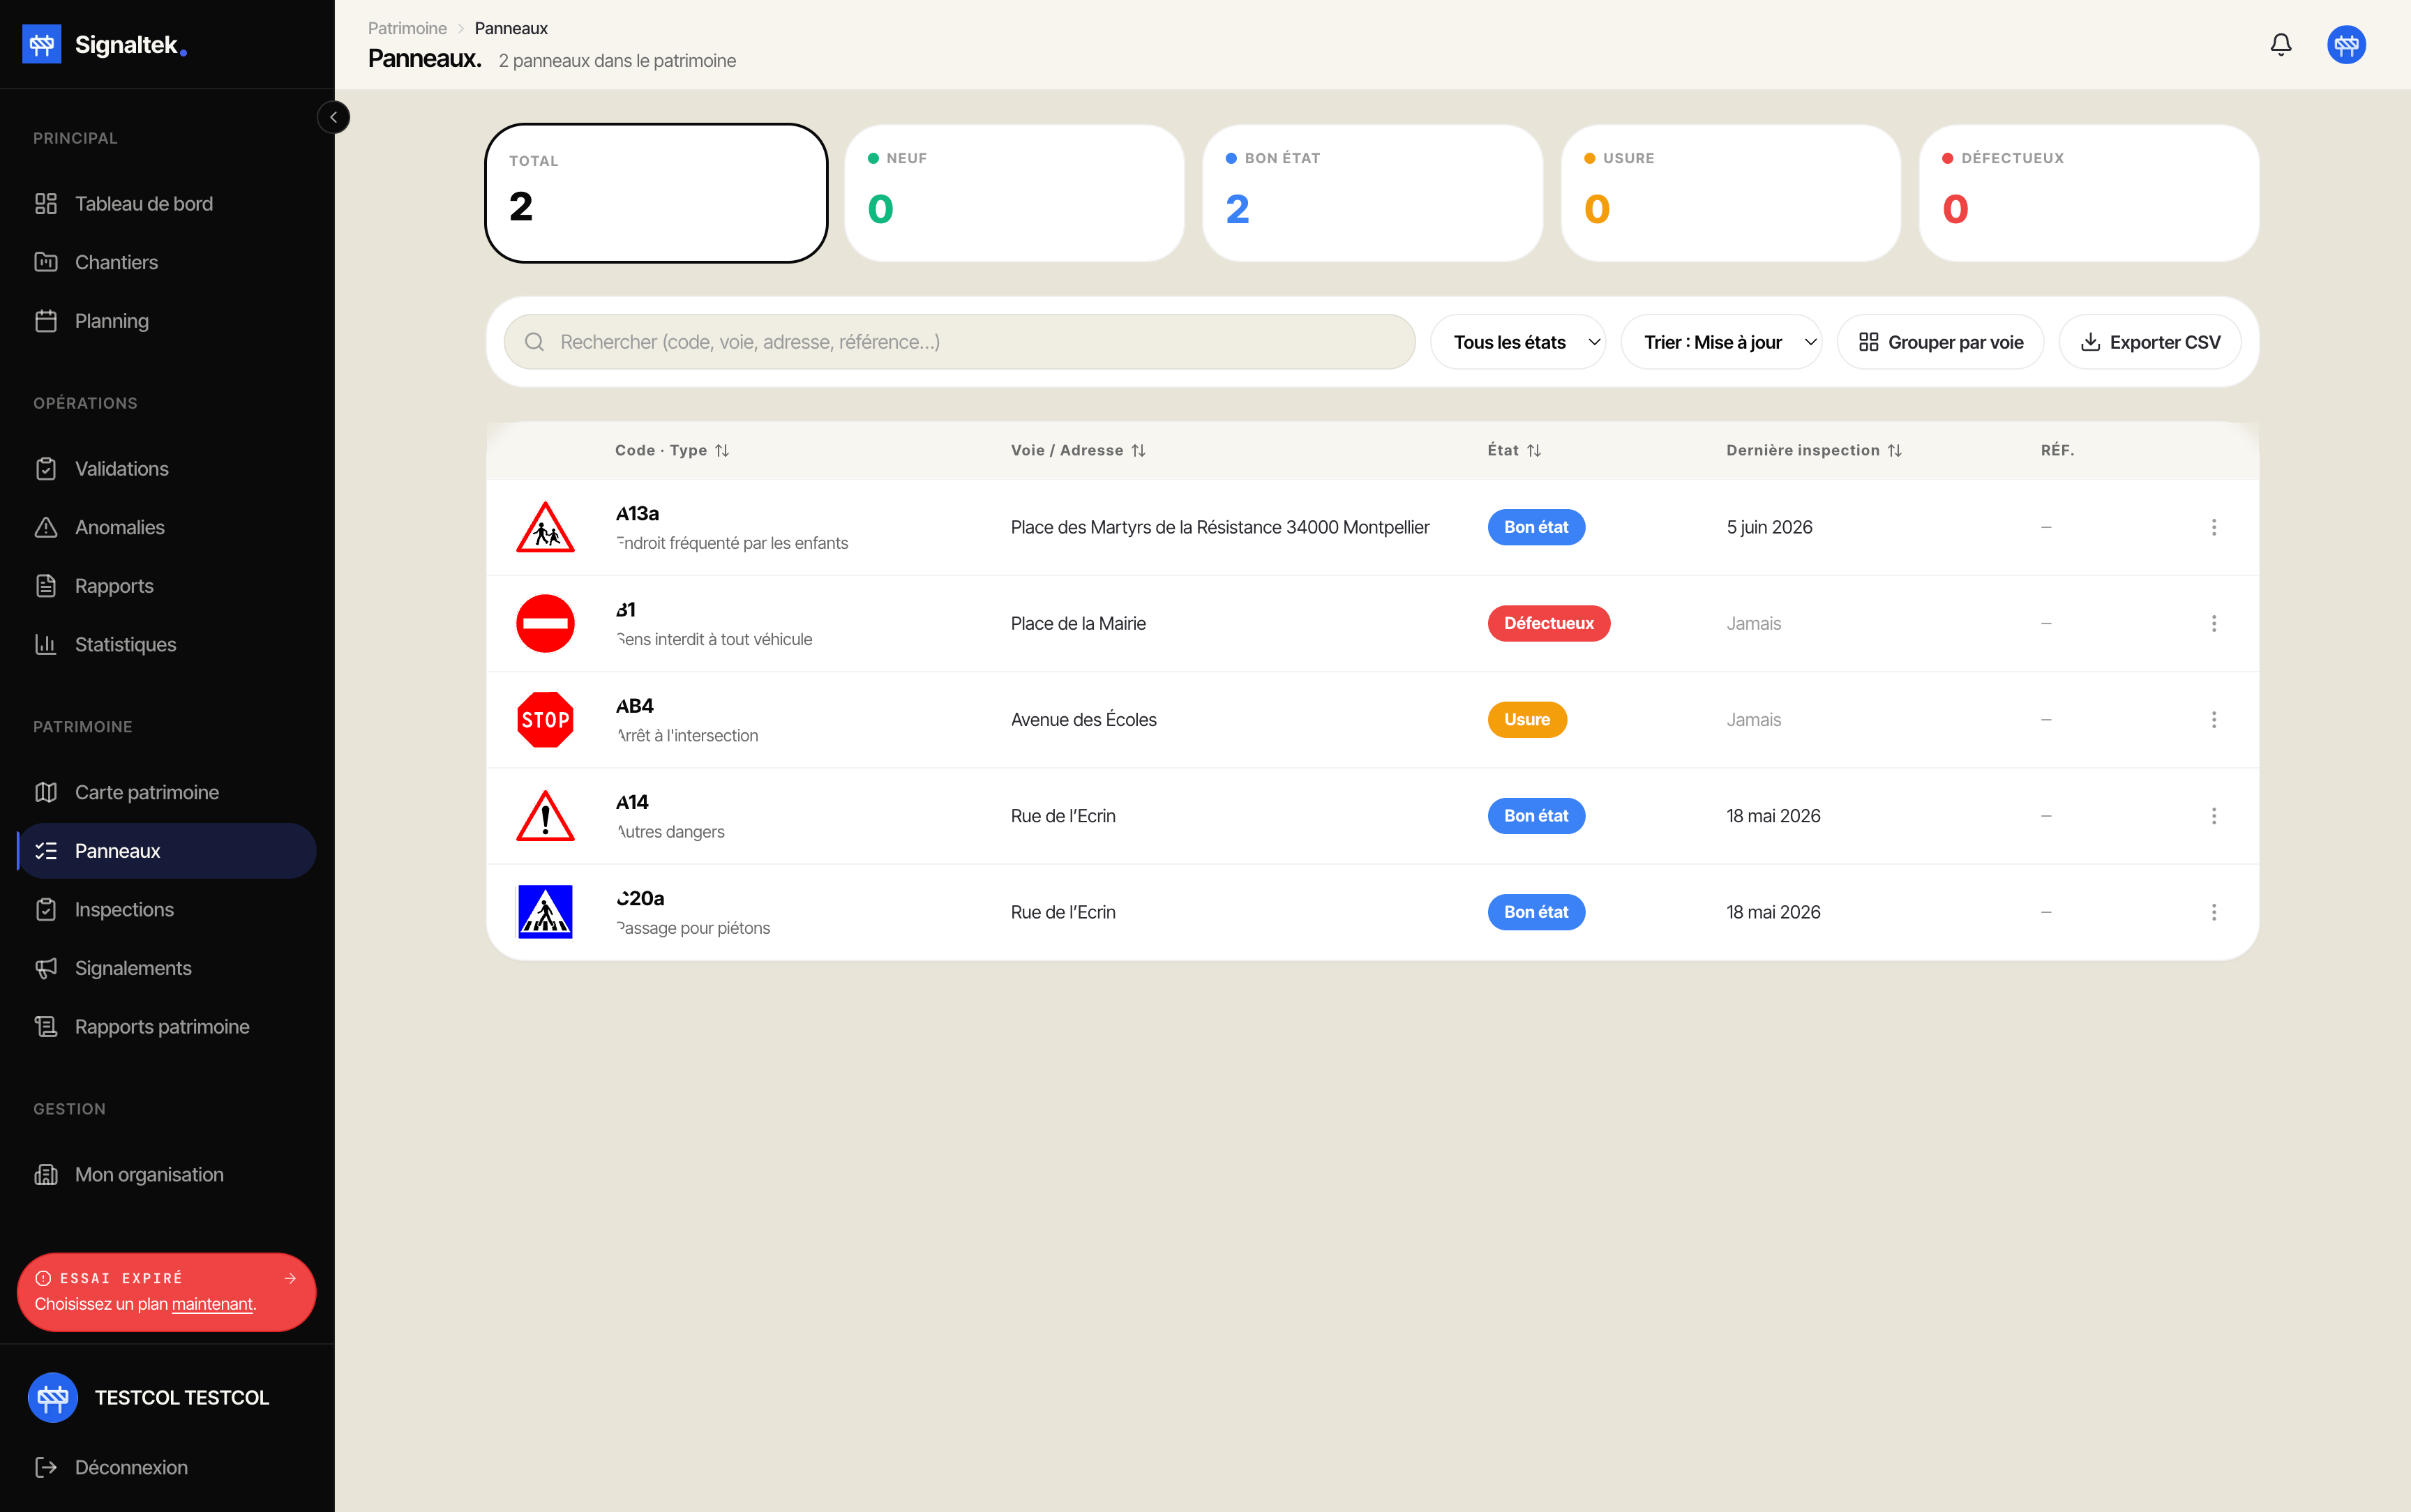Click the Bon état badge on A13a row

(1536, 527)
